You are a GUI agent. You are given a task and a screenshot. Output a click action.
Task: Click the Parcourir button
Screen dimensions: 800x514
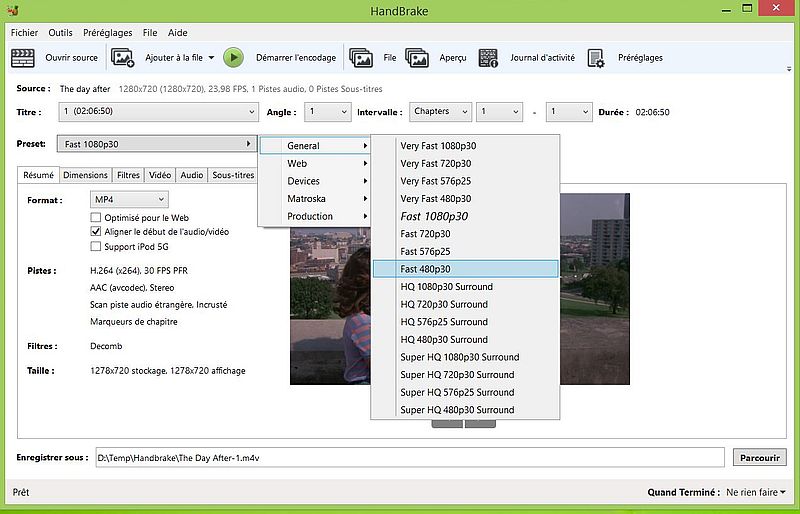click(x=760, y=457)
